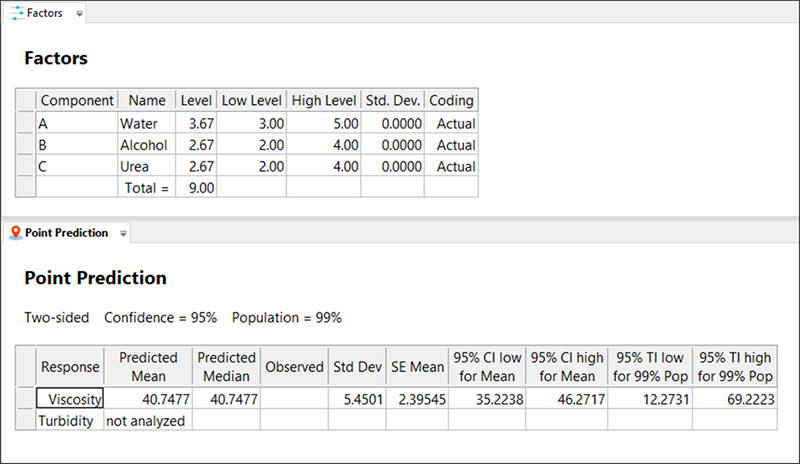
Task: Click the SE Mean value 2.39545
Action: [416, 400]
